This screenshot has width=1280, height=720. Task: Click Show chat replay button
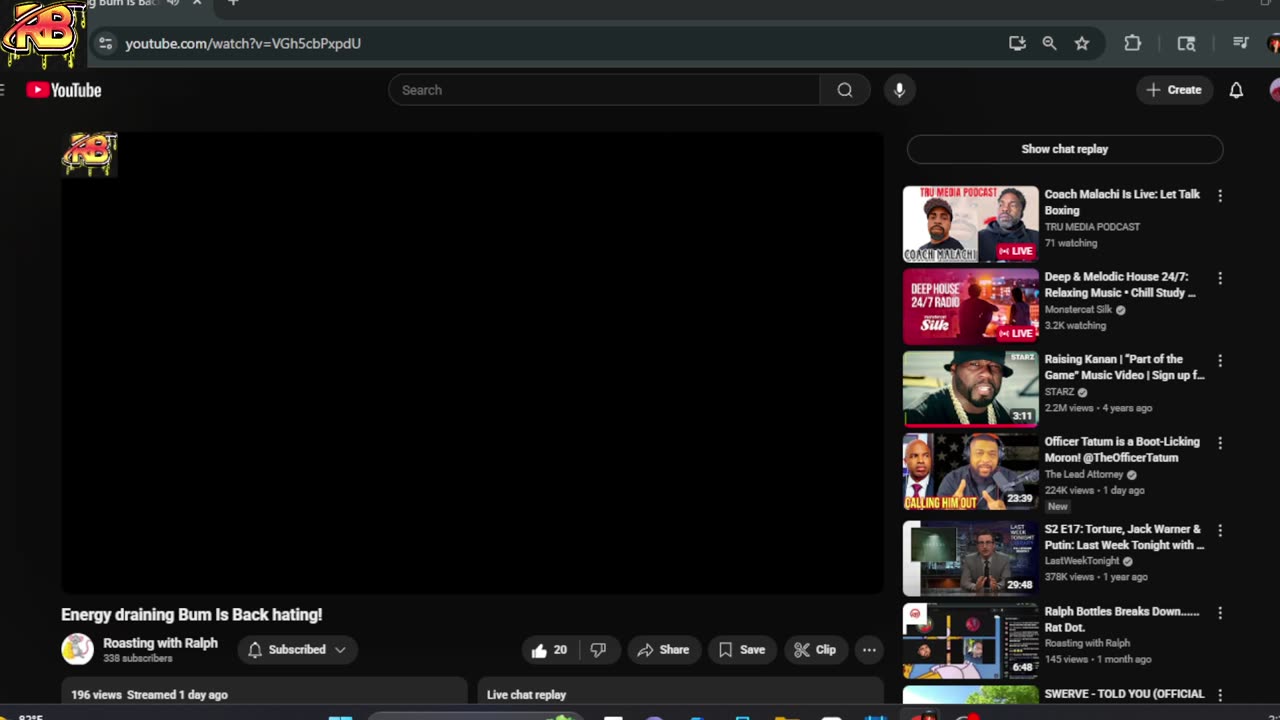(x=1065, y=149)
